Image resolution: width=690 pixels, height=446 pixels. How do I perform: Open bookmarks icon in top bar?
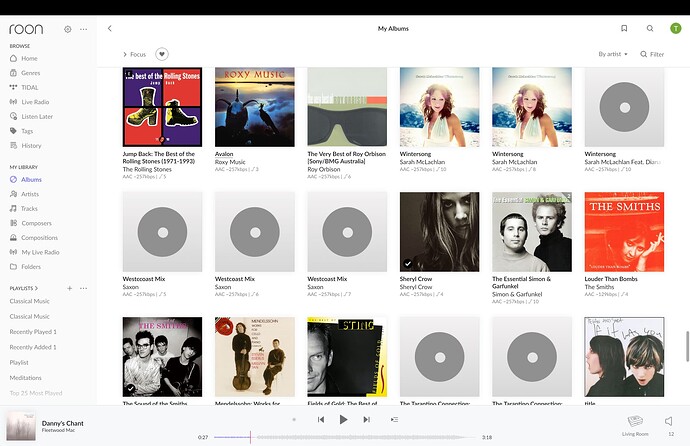(x=624, y=29)
